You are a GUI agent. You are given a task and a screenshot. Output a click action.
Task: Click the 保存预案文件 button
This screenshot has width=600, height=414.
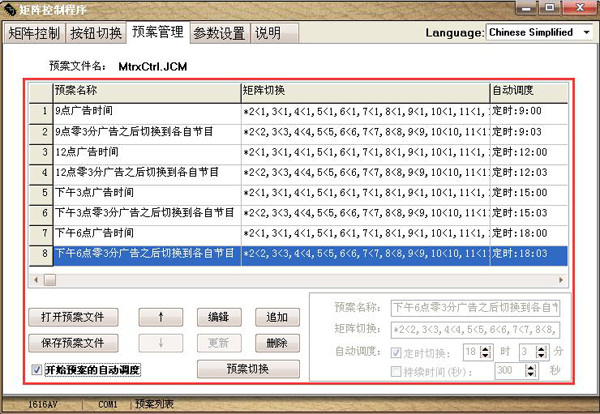click(x=73, y=343)
